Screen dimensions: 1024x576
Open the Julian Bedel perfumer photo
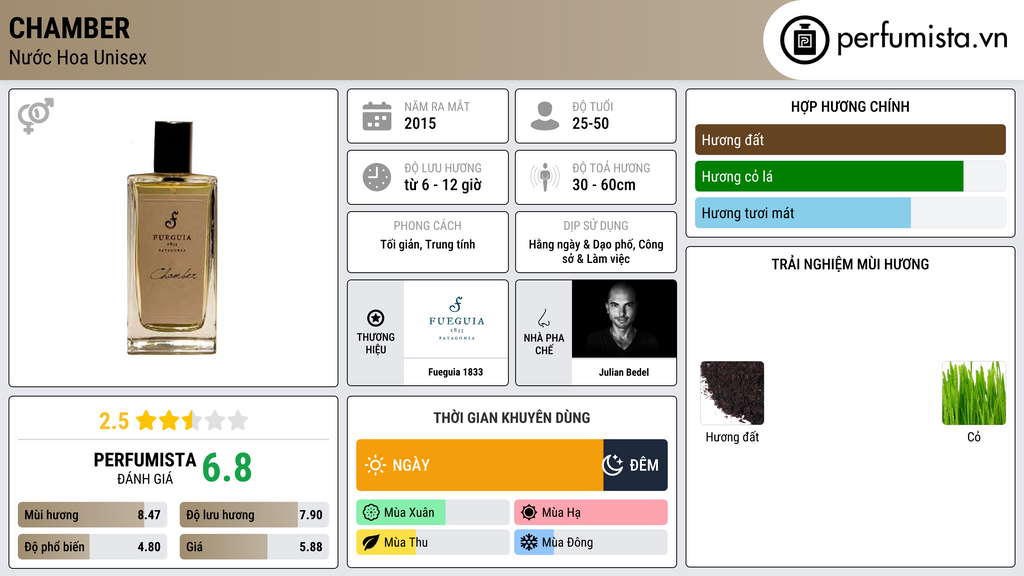pyautogui.click(x=624, y=319)
